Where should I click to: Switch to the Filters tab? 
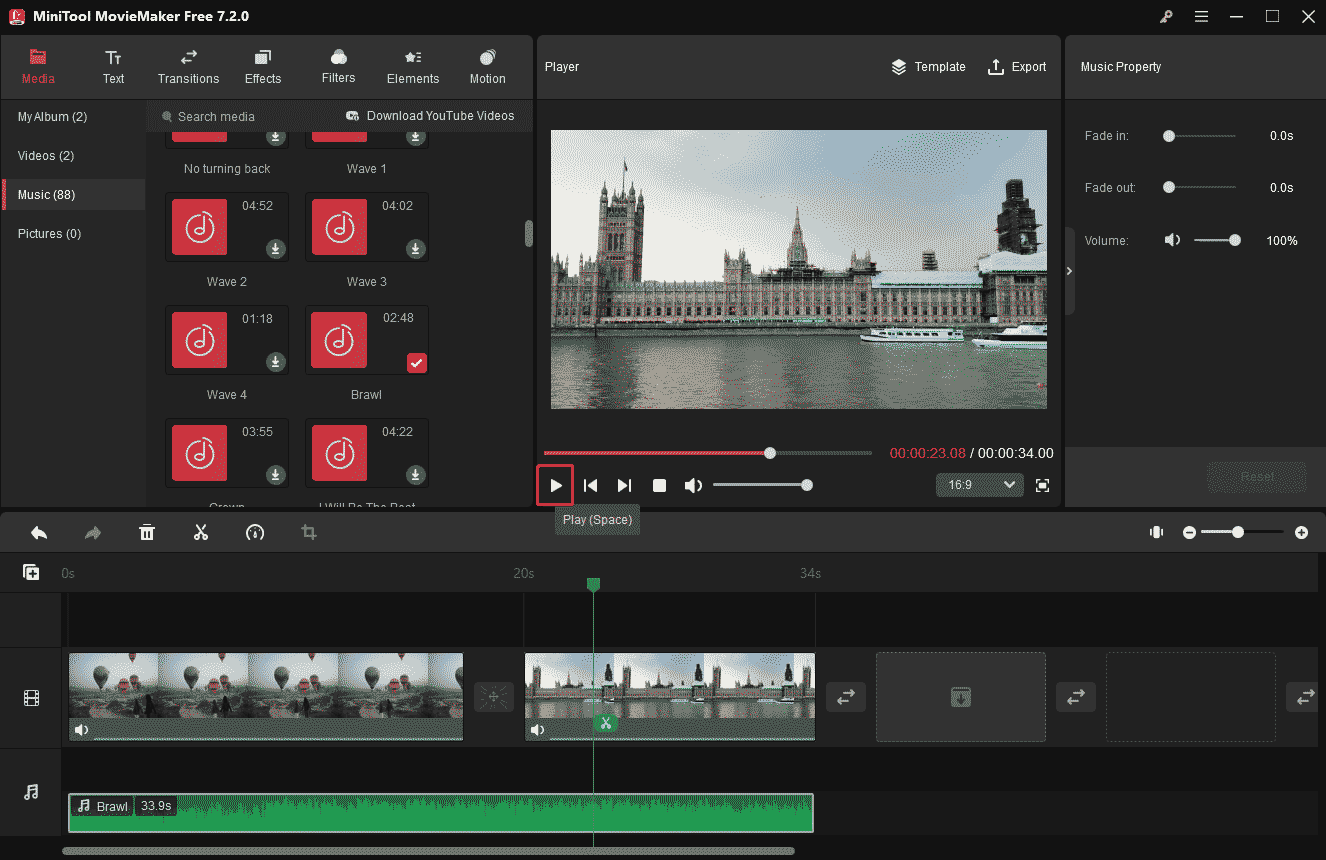(x=338, y=67)
